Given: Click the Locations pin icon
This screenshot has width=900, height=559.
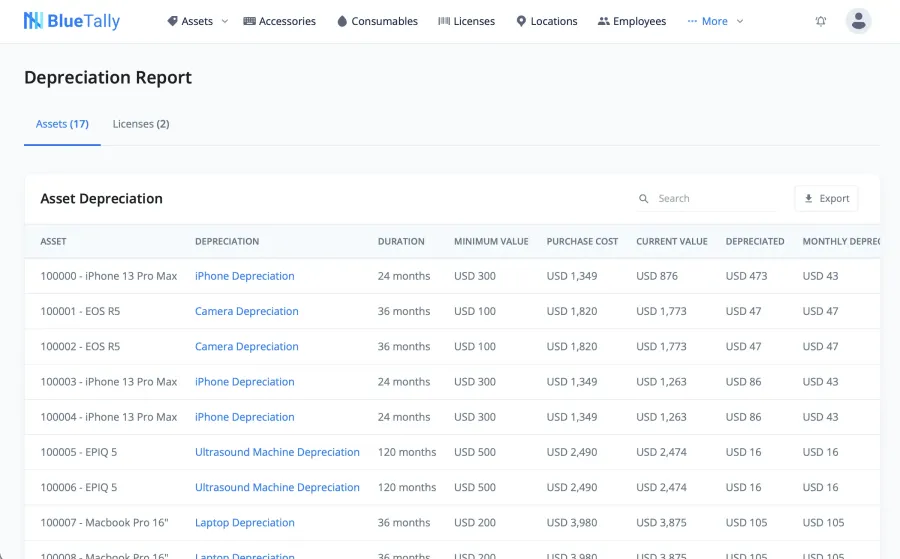Looking at the screenshot, I should point(521,21).
